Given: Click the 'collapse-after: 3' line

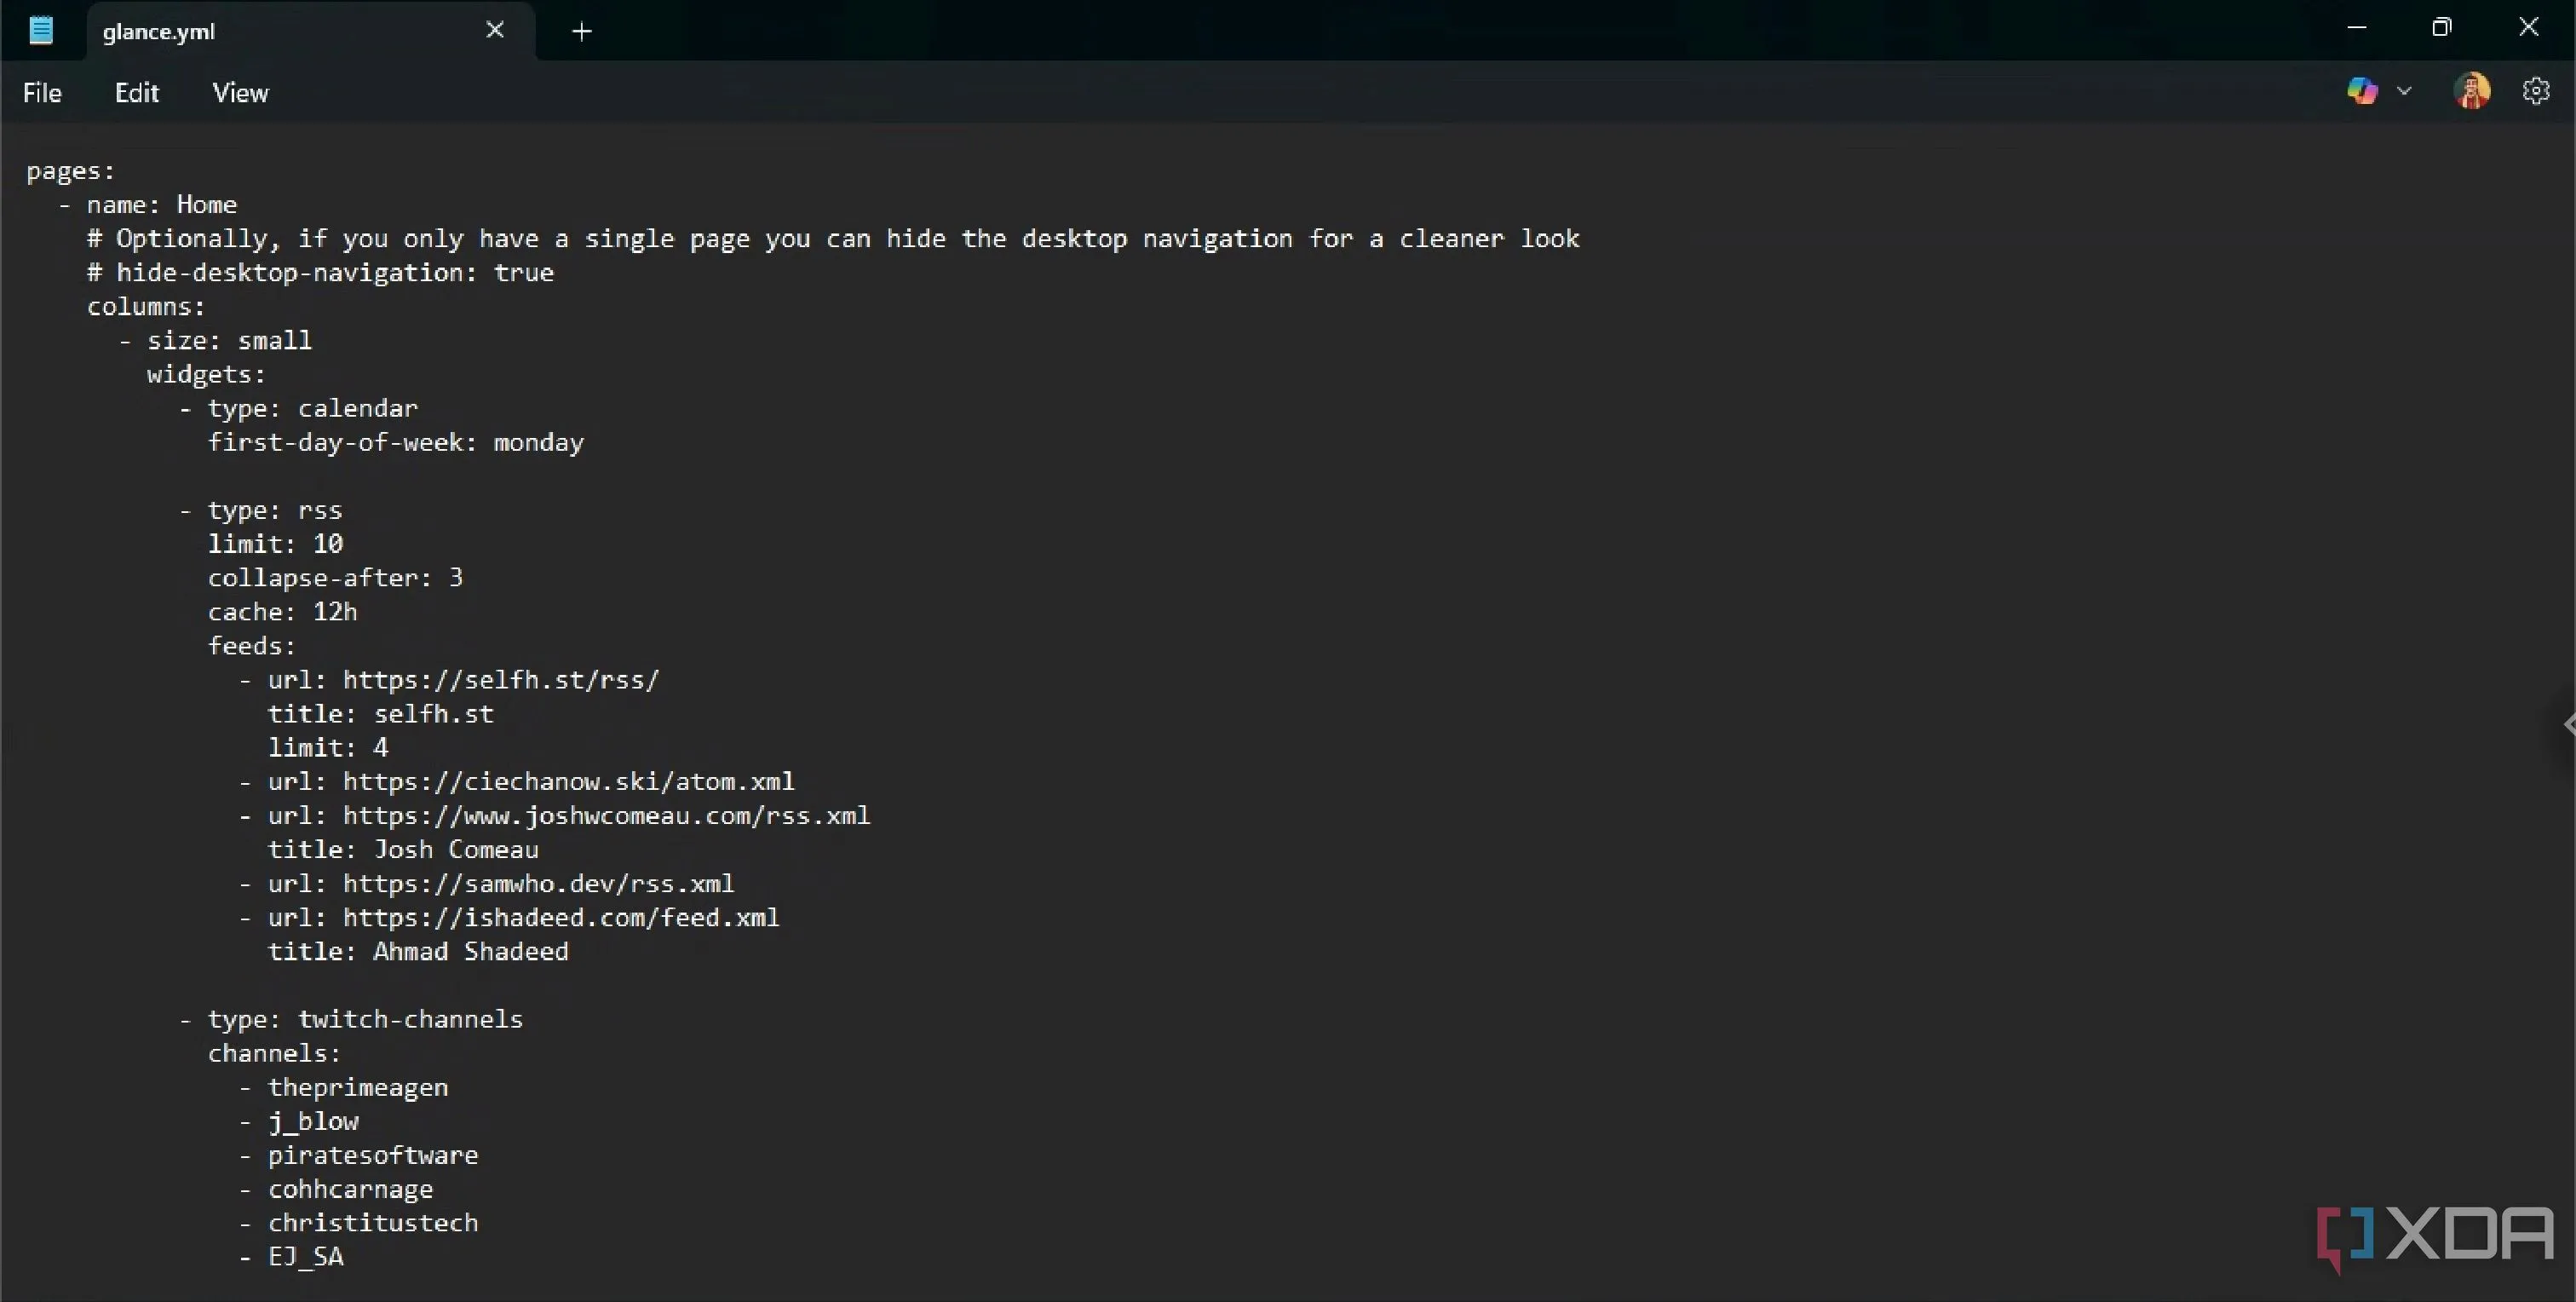Looking at the screenshot, I should (x=335, y=578).
